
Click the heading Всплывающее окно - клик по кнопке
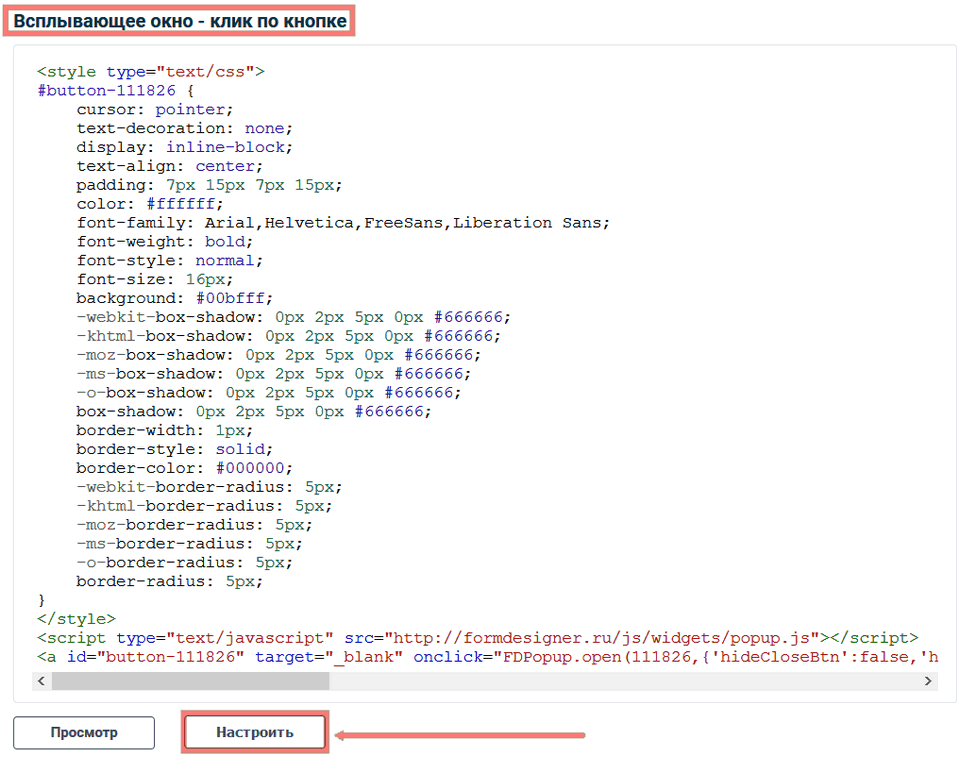coord(181,21)
